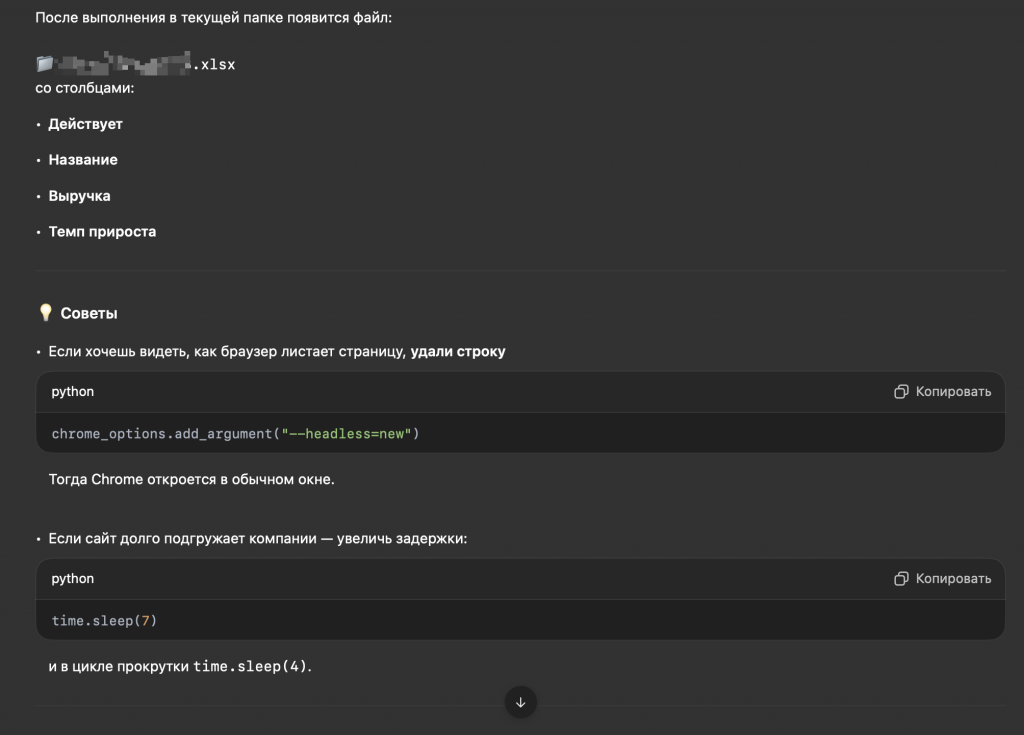This screenshot has height=735, width=1024.
Task: Click the Выручка column bullet item
Action: coord(79,196)
